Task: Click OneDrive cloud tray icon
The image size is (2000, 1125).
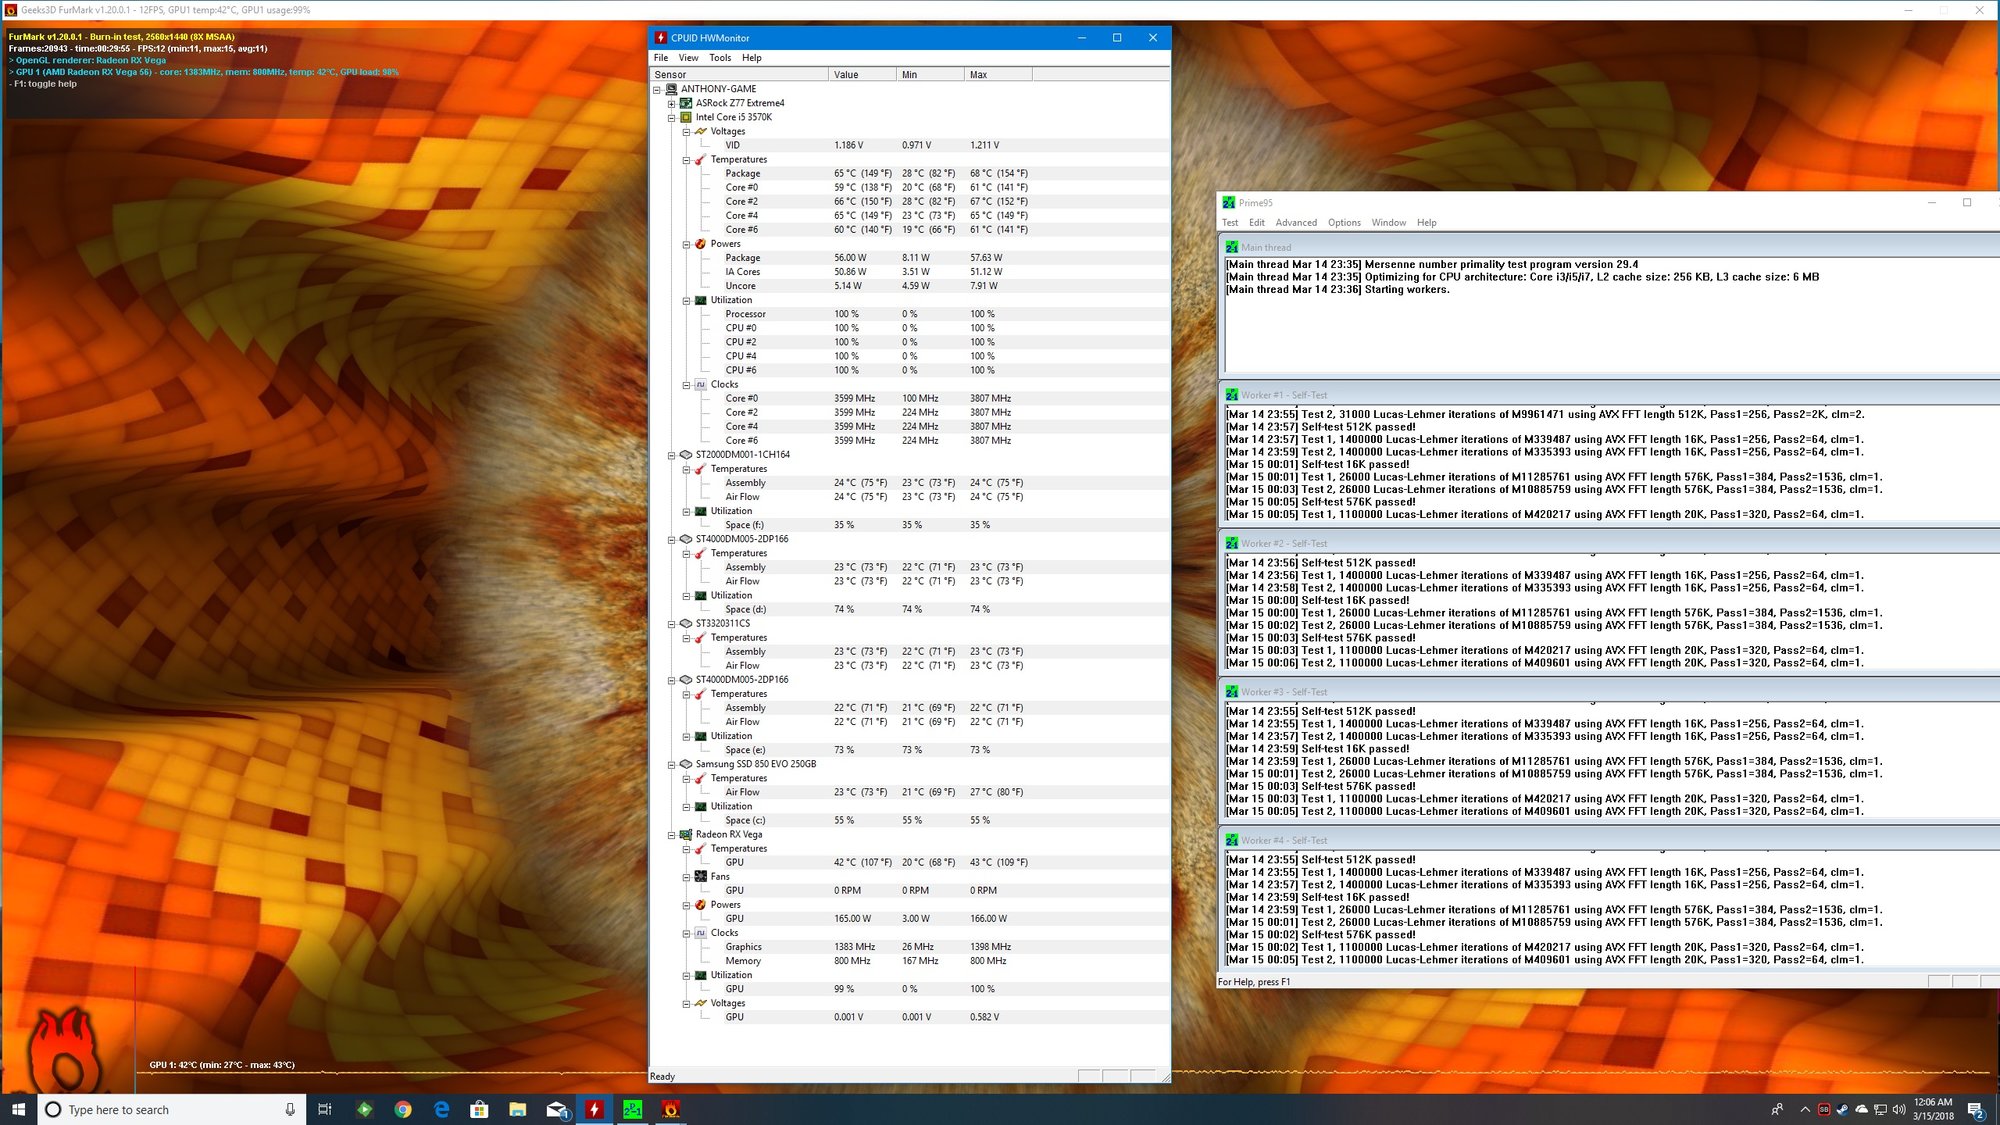Action: point(1861,1109)
